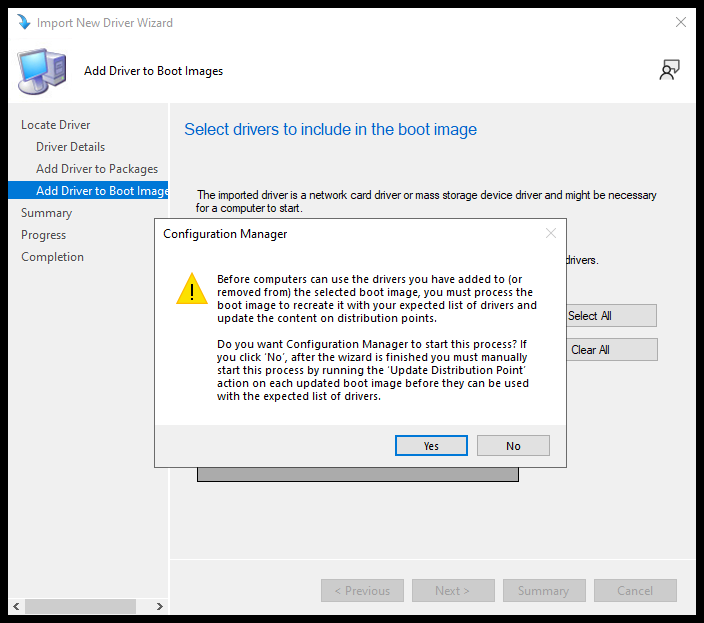The height and width of the screenshot is (623, 704).
Task: Click Yes in the Configuration Manager dialog
Action: 431,446
